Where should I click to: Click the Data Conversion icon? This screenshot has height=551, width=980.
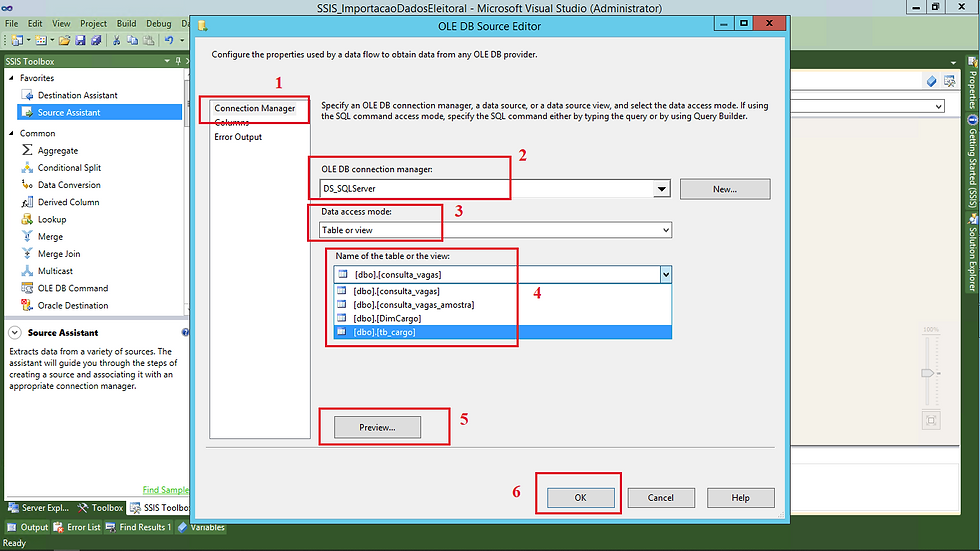tap(27, 185)
